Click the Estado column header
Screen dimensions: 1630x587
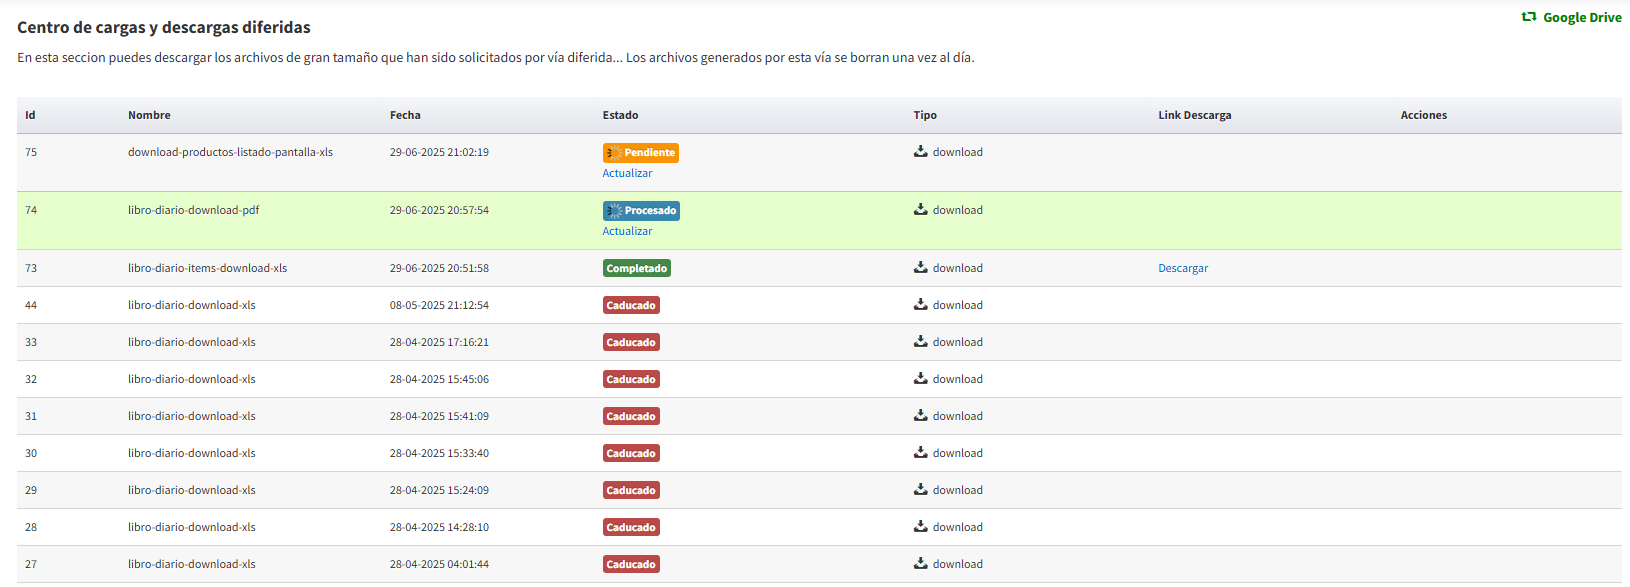point(620,115)
